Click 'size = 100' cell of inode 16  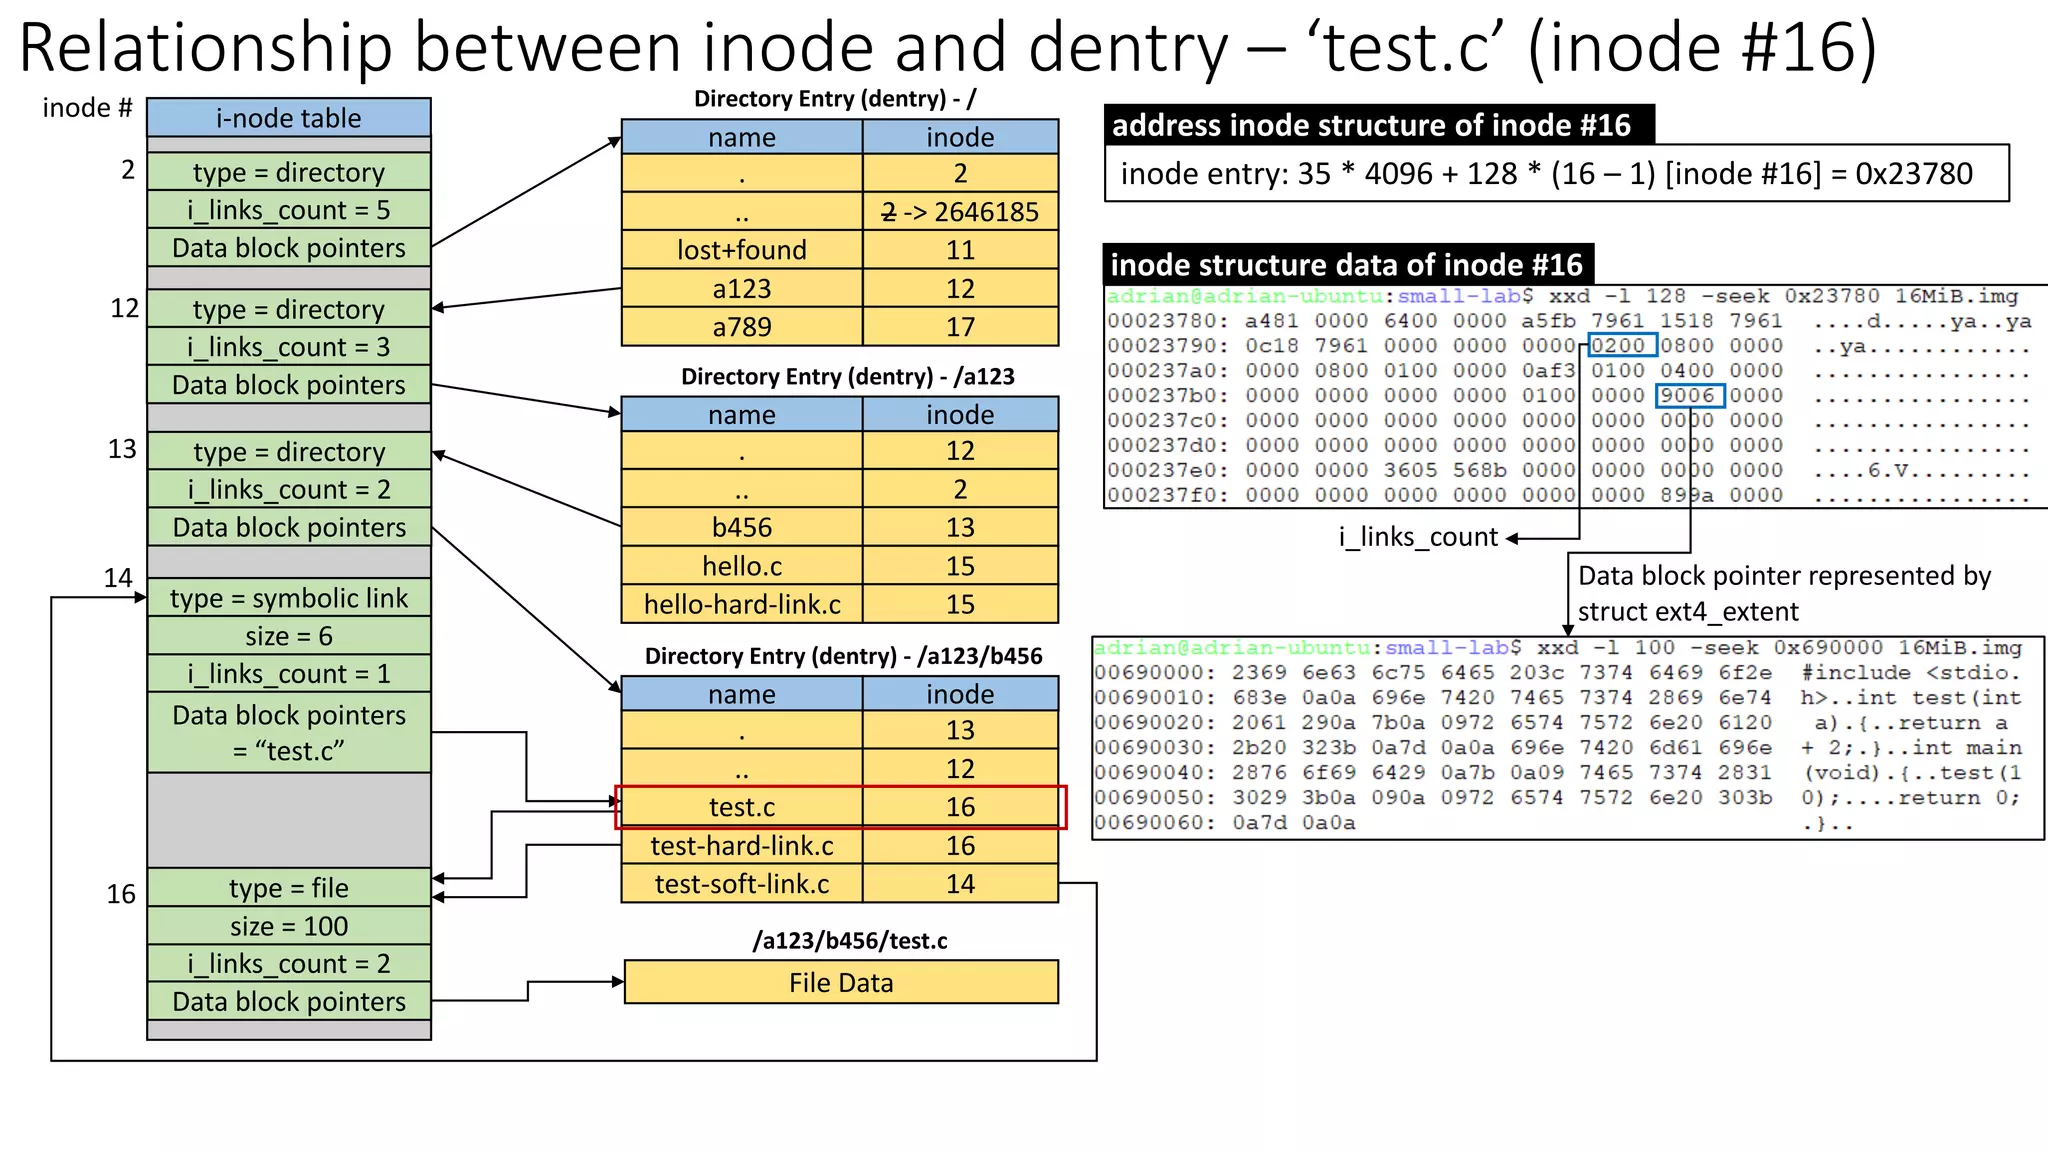tap(288, 926)
